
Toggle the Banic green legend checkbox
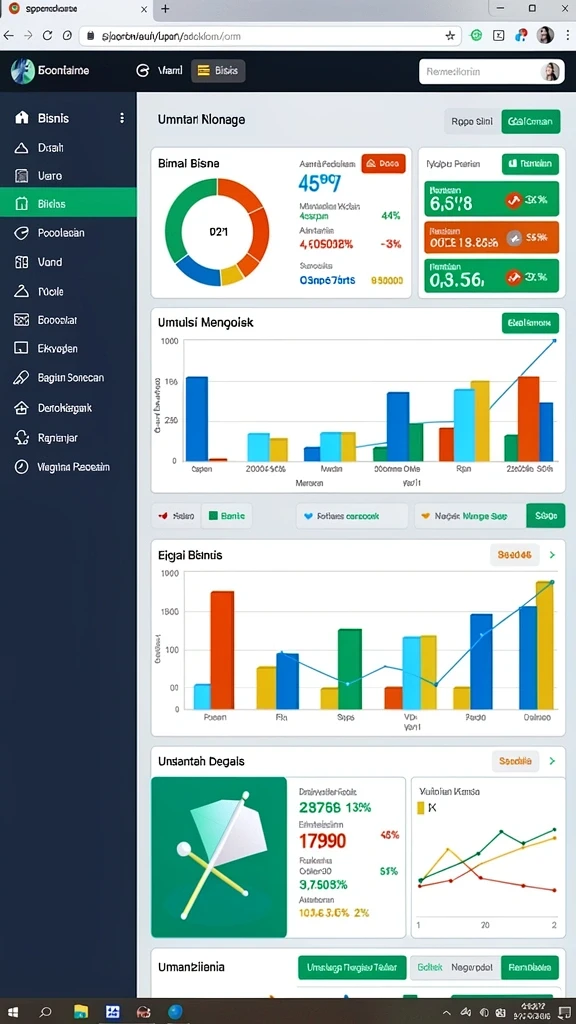click(x=213, y=515)
